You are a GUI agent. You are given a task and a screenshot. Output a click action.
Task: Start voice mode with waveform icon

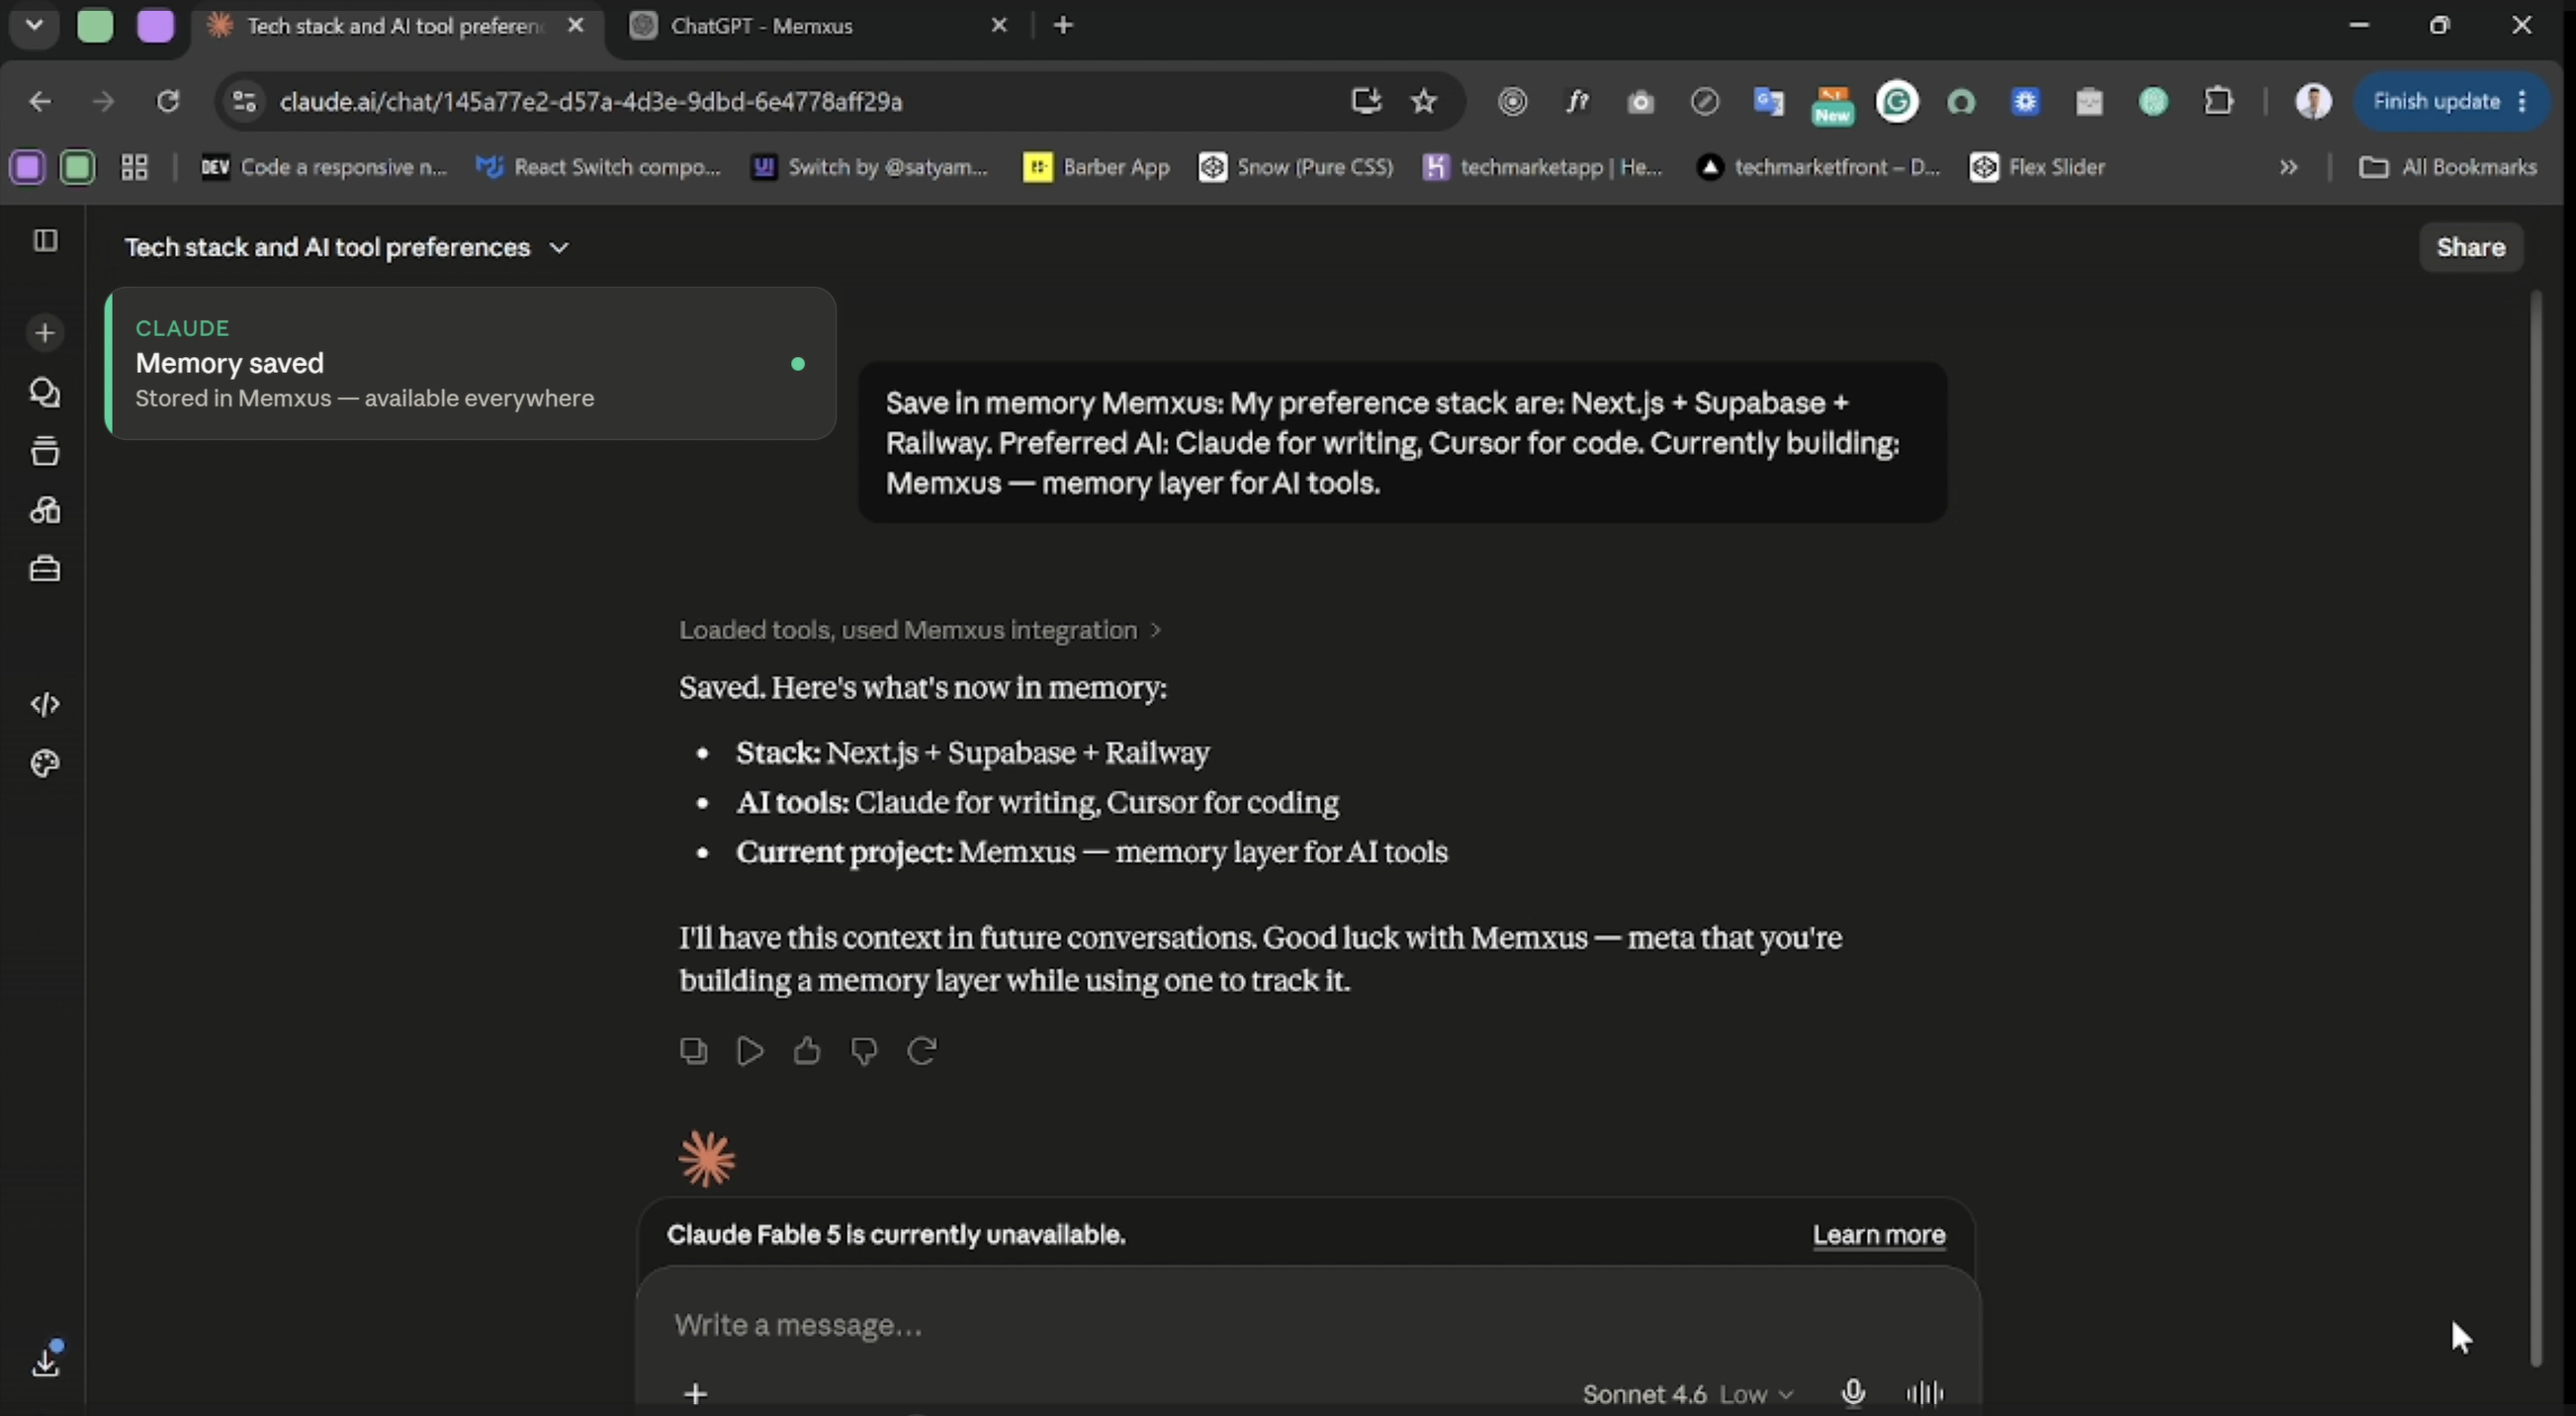(1925, 1393)
